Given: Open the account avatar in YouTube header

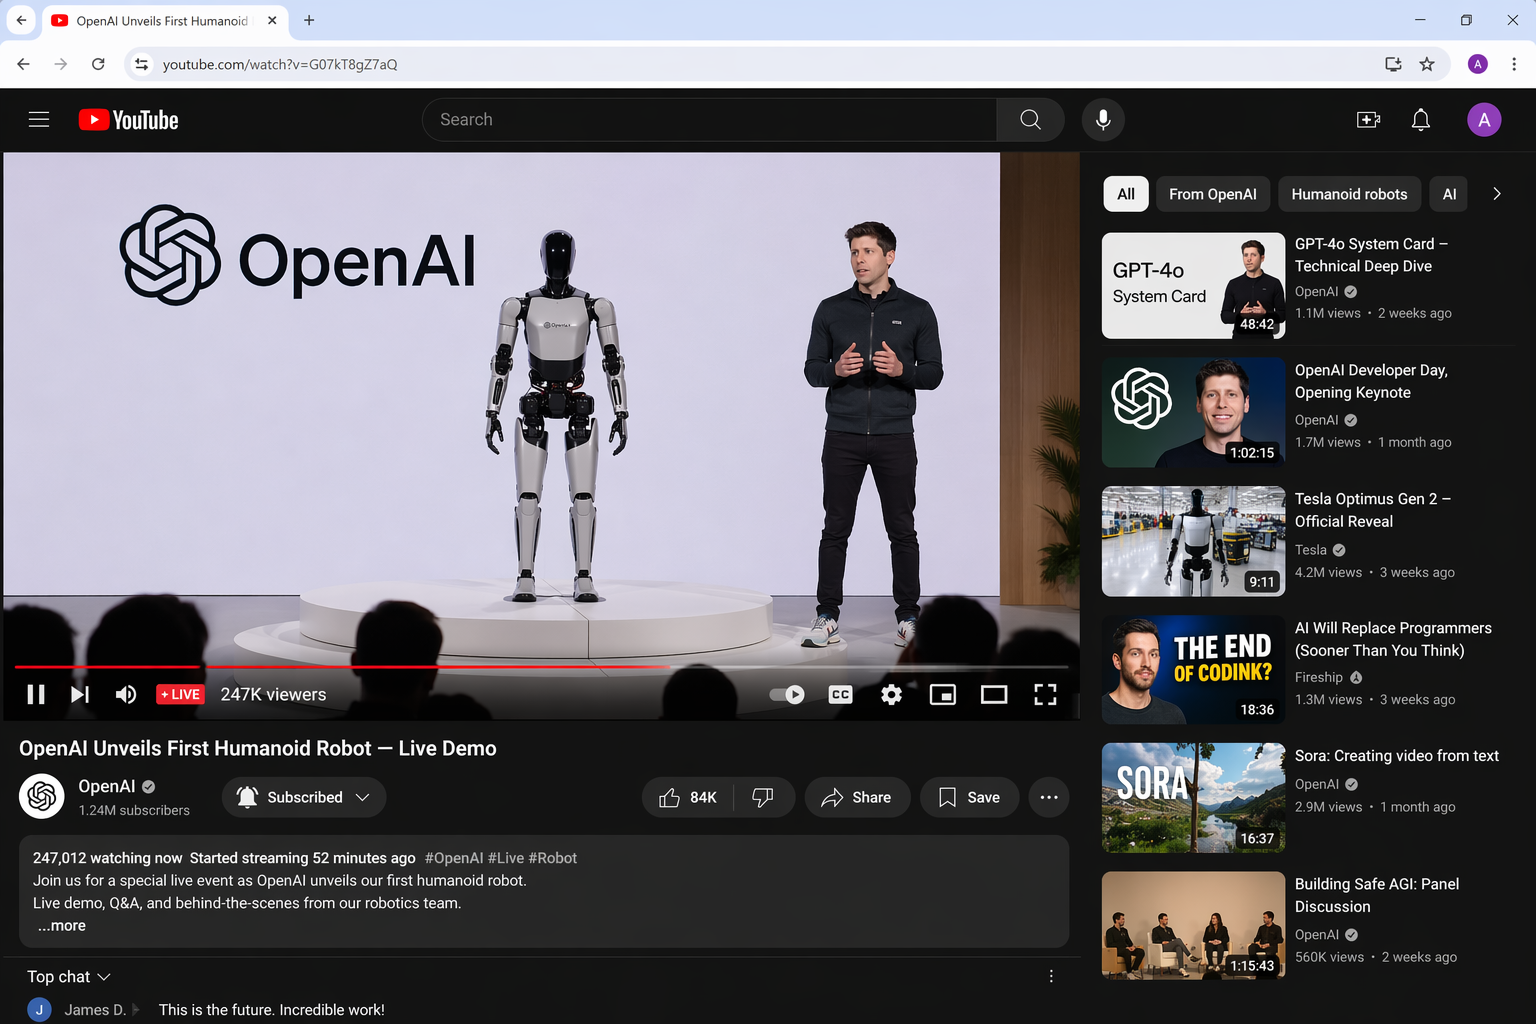Looking at the screenshot, I should point(1484,120).
